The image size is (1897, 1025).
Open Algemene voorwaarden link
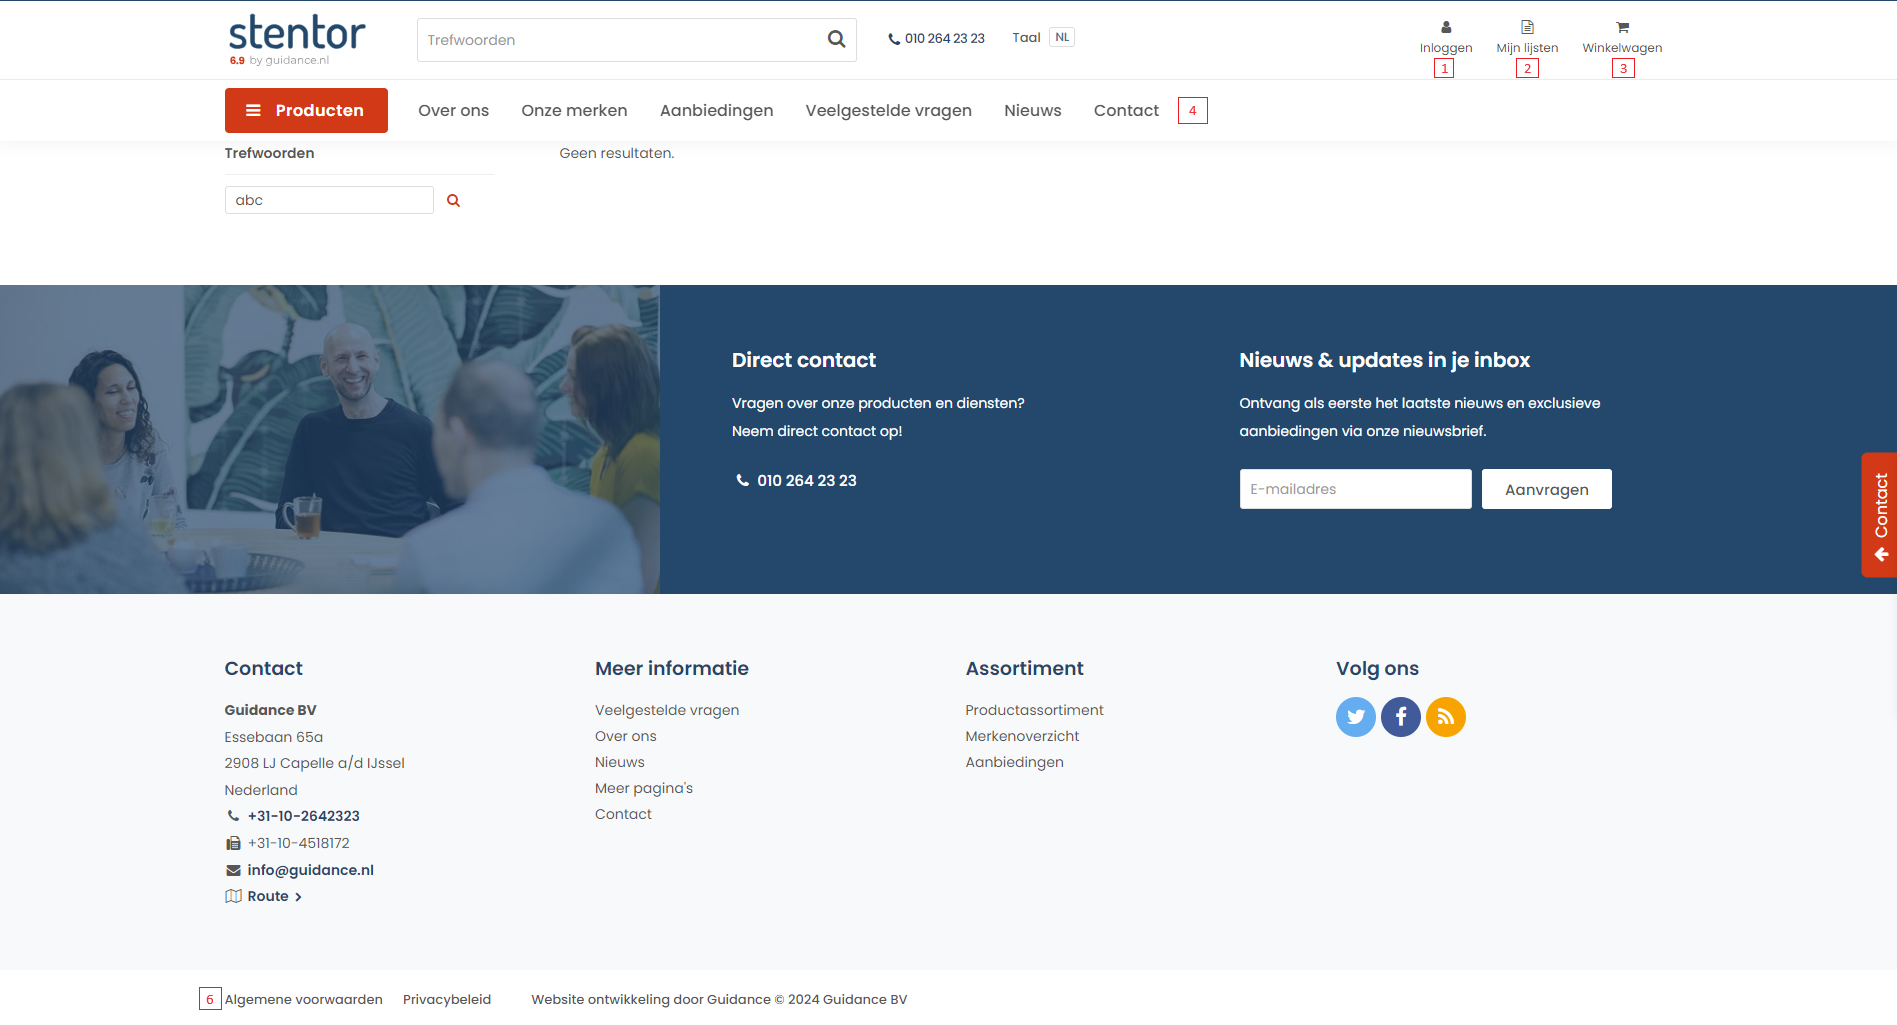pos(303,999)
